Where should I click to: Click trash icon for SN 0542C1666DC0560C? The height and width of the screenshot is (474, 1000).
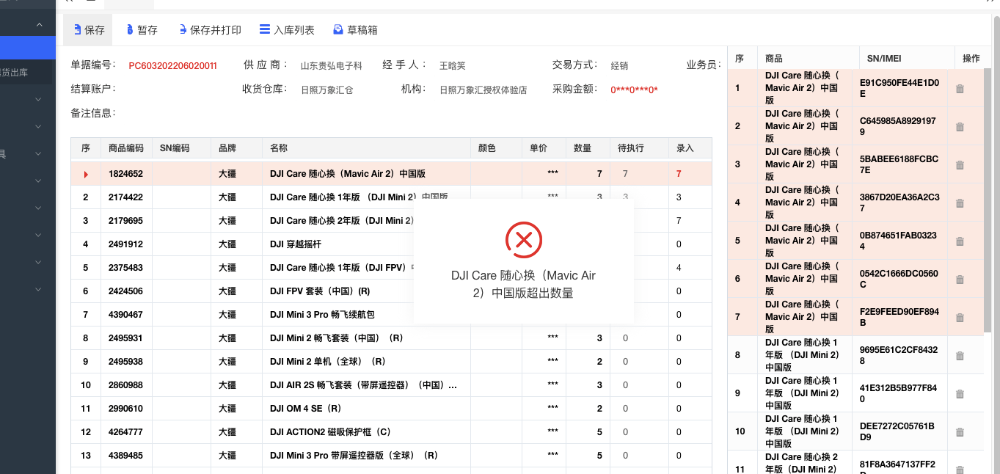[x=960, y=279]
